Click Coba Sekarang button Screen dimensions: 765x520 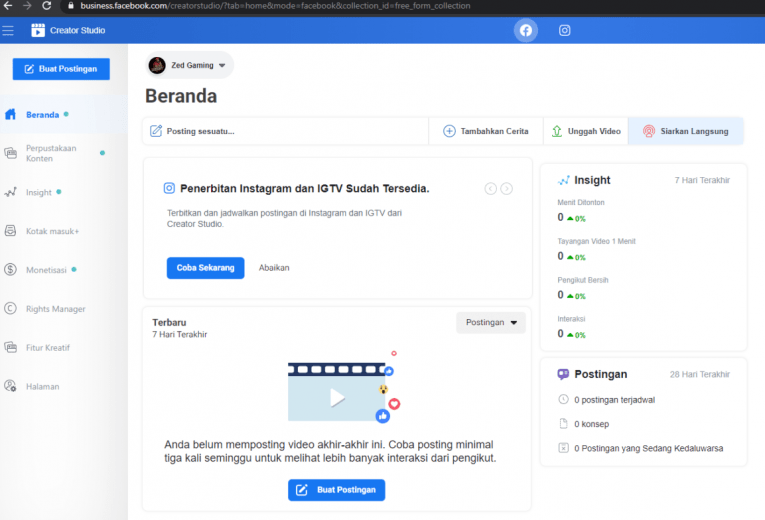pyautogui.click(x=205, y=268)
